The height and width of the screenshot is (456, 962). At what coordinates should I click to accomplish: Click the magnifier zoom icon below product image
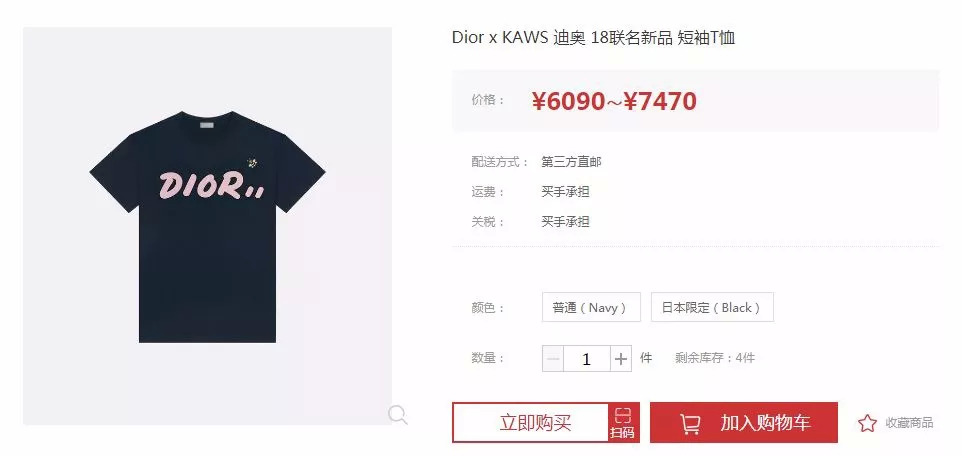click(x=398, y=414)
